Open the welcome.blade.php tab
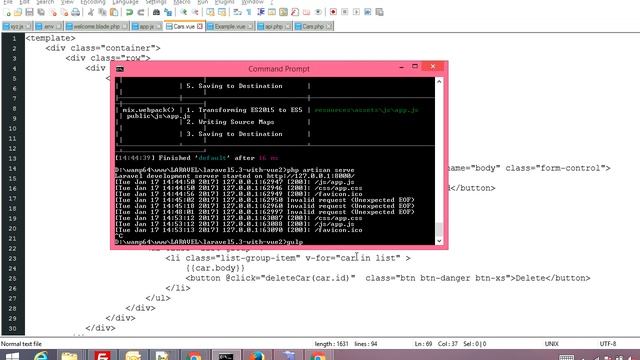Screen dimensions: 640x360 (x=97, y=27)
